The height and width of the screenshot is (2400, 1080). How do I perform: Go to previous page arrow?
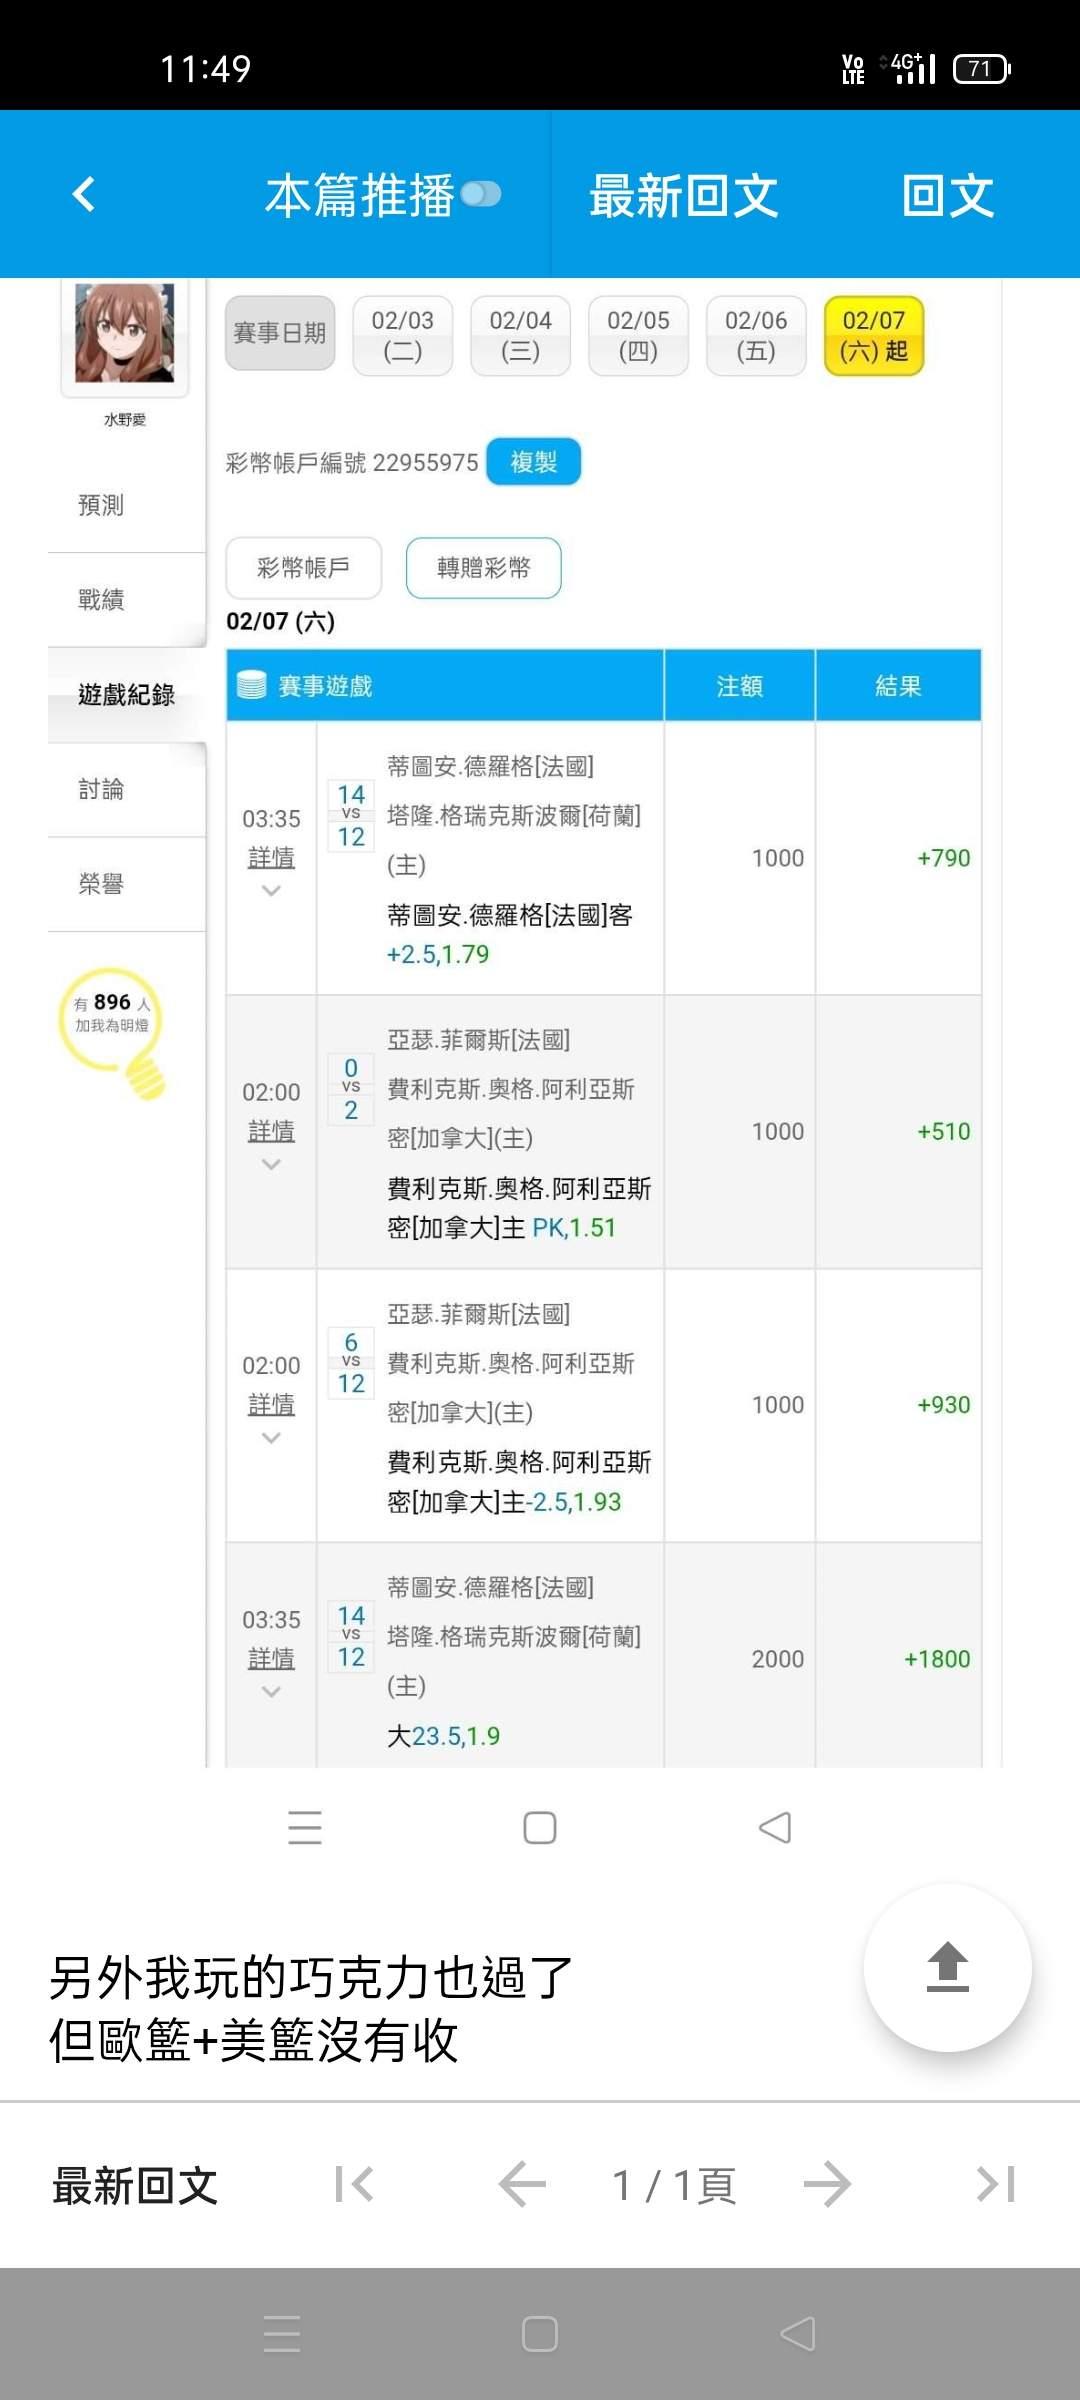522,2185
